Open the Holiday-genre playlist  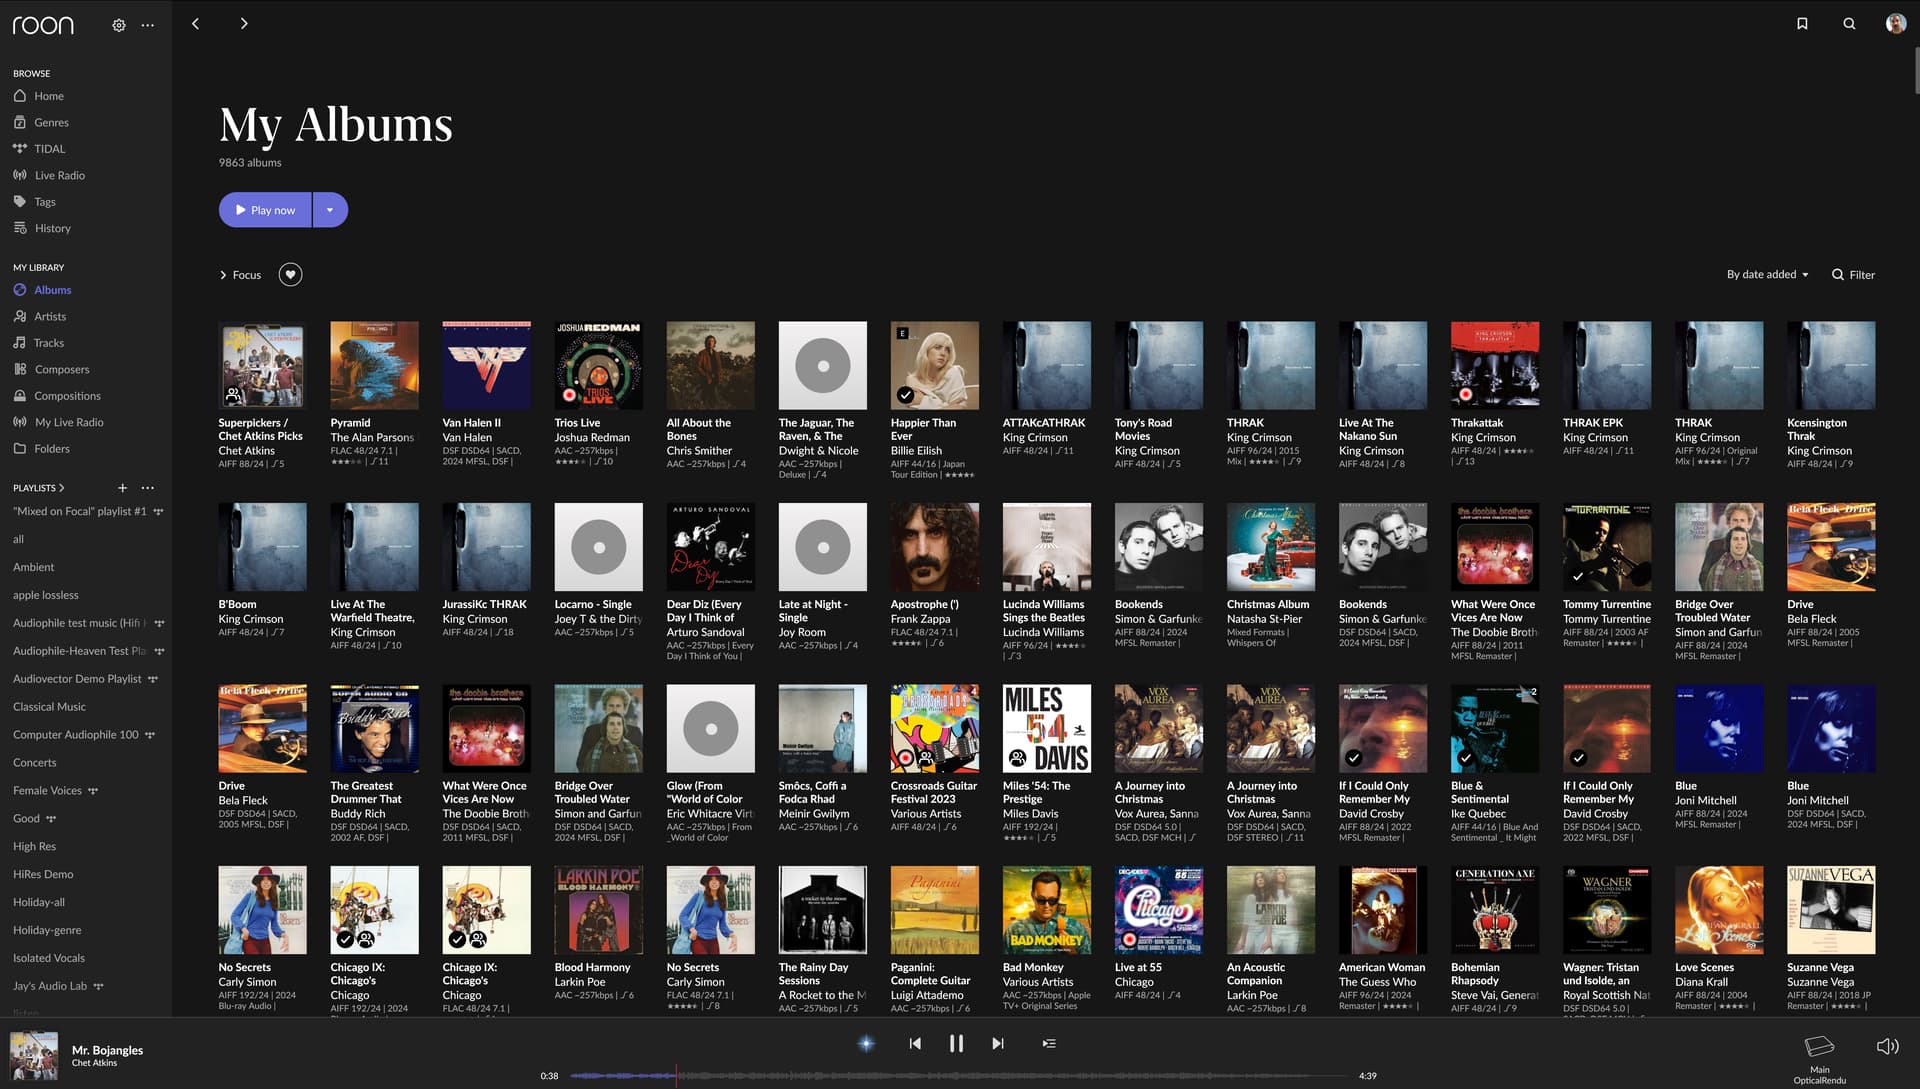tap(47, 930)
